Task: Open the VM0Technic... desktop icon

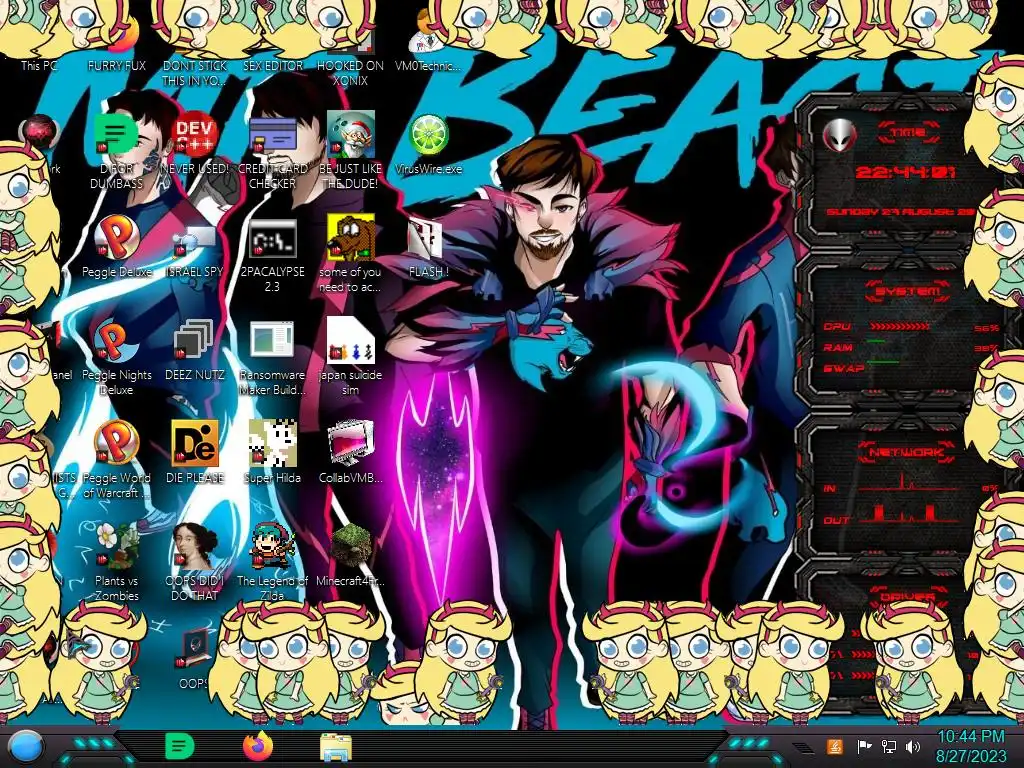Action: [428, 42]
